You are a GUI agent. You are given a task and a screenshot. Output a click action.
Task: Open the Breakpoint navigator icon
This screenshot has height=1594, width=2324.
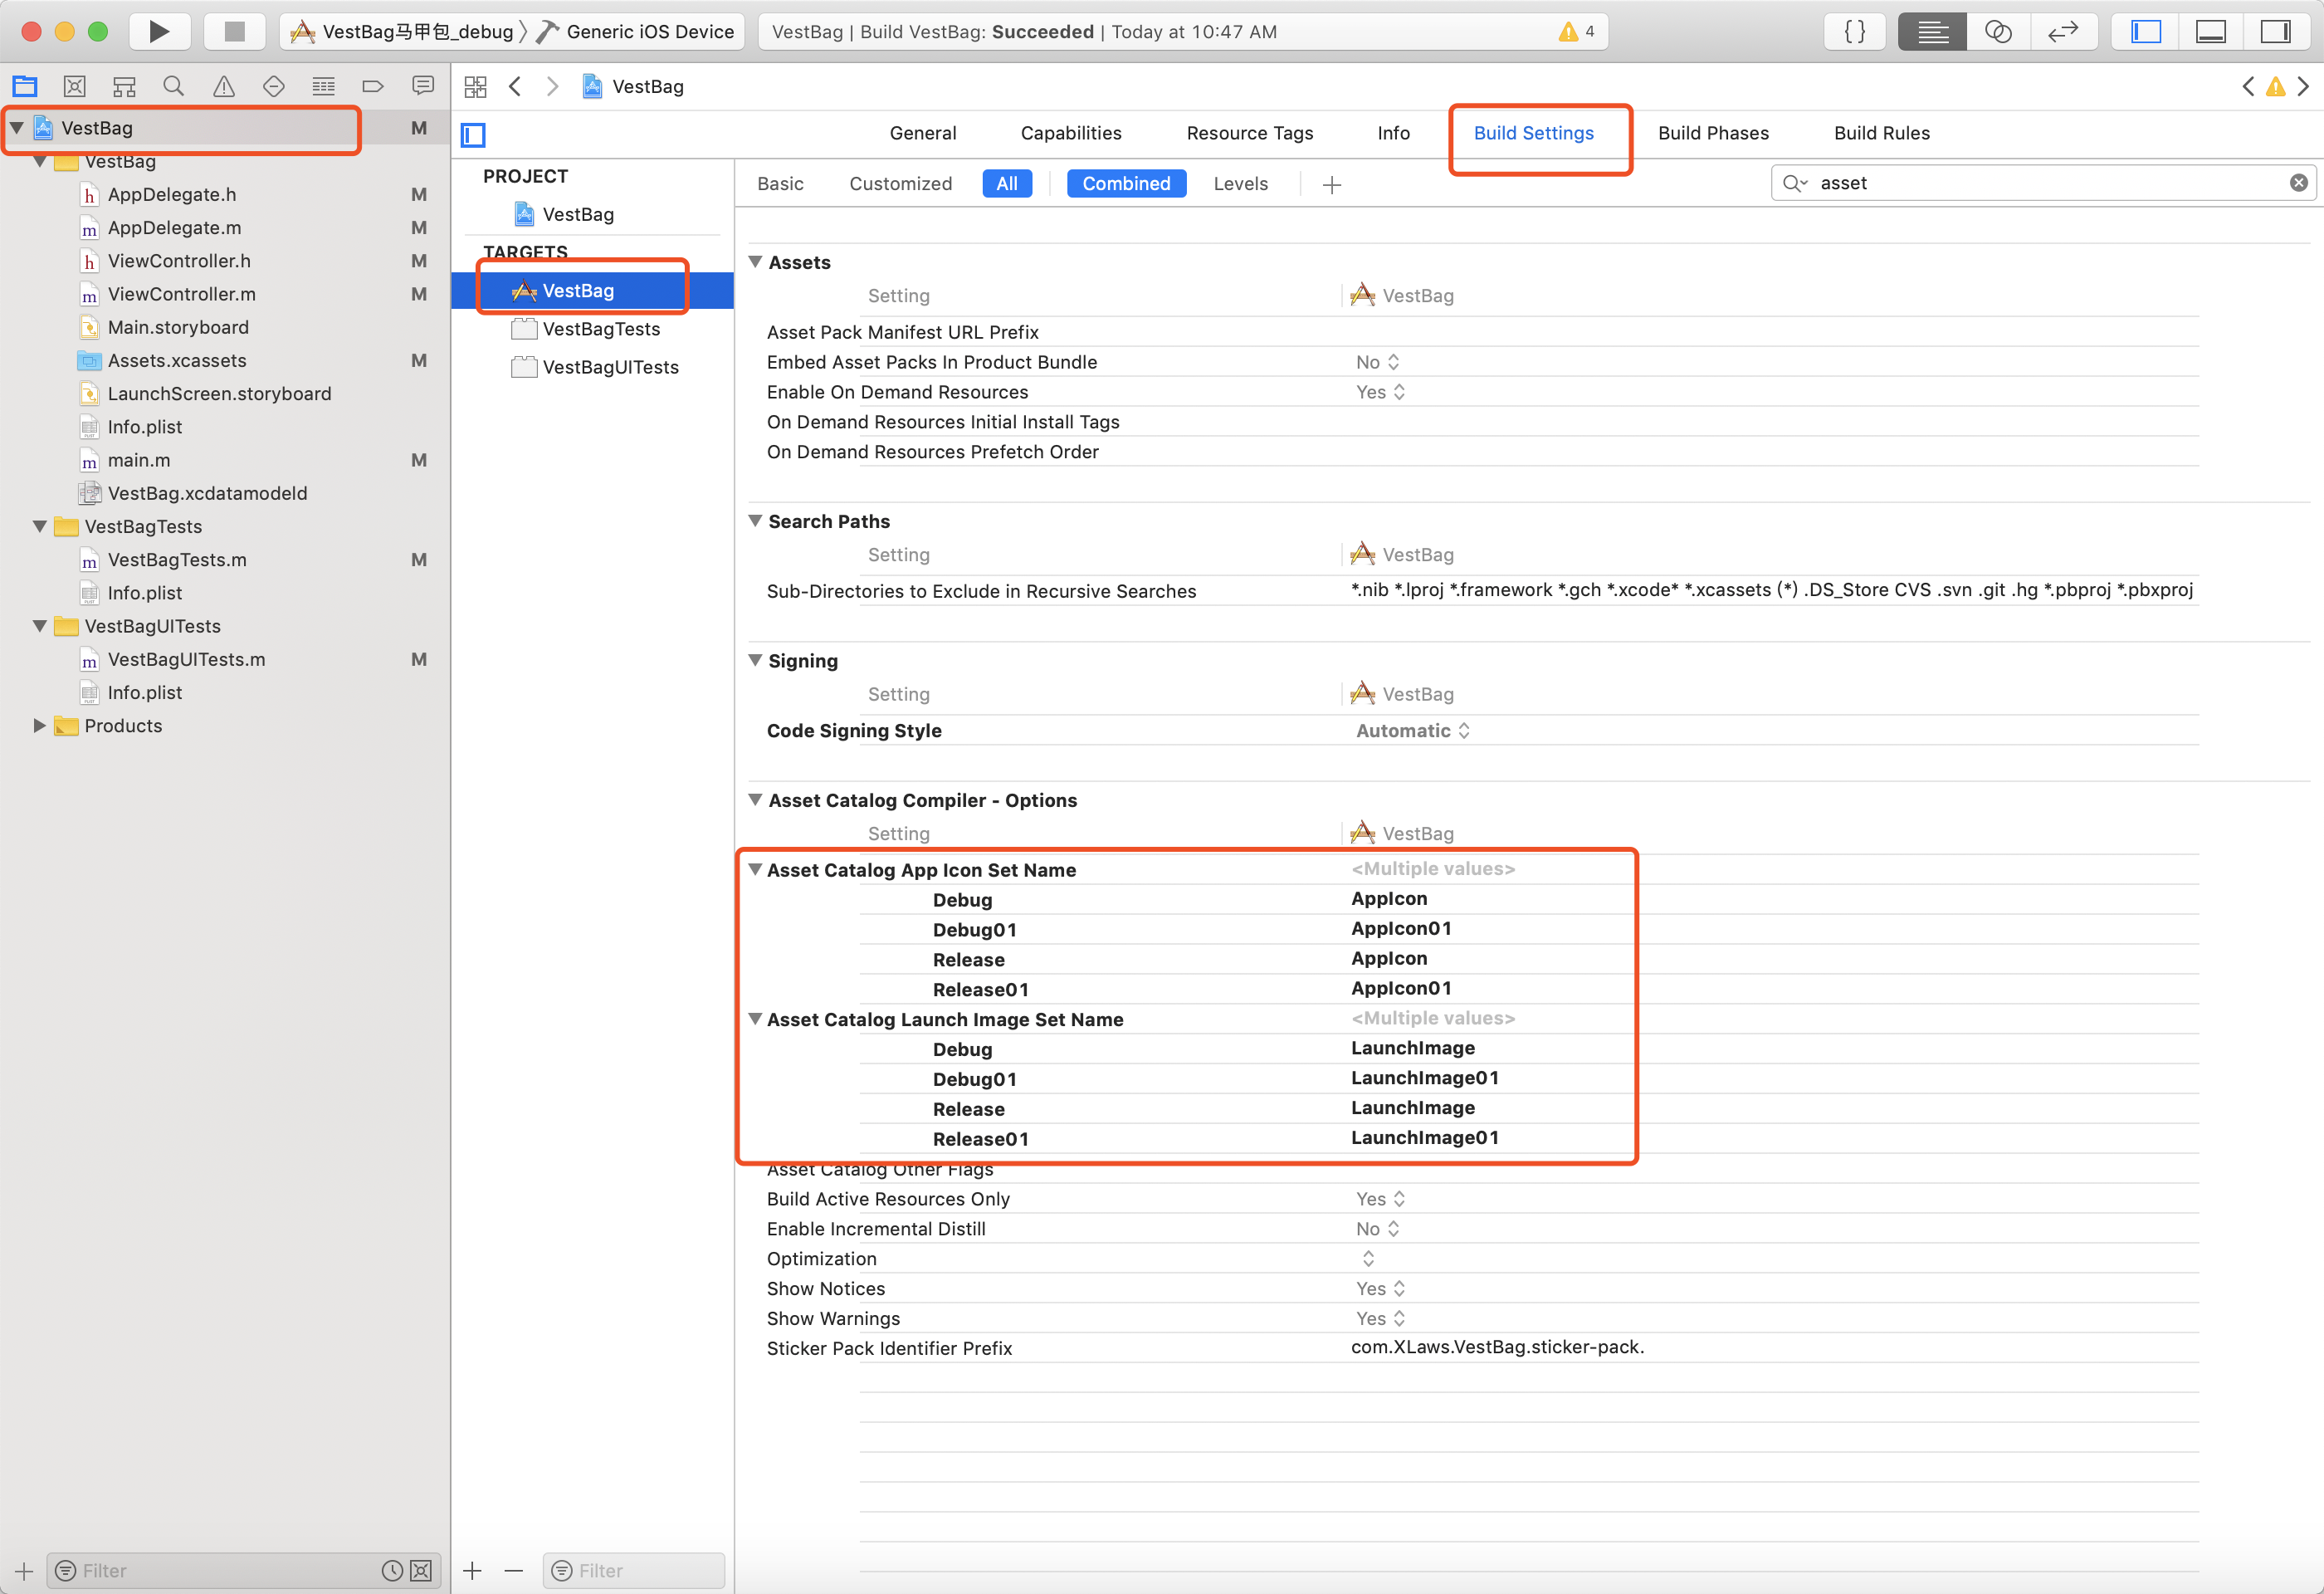coord(373,87)
